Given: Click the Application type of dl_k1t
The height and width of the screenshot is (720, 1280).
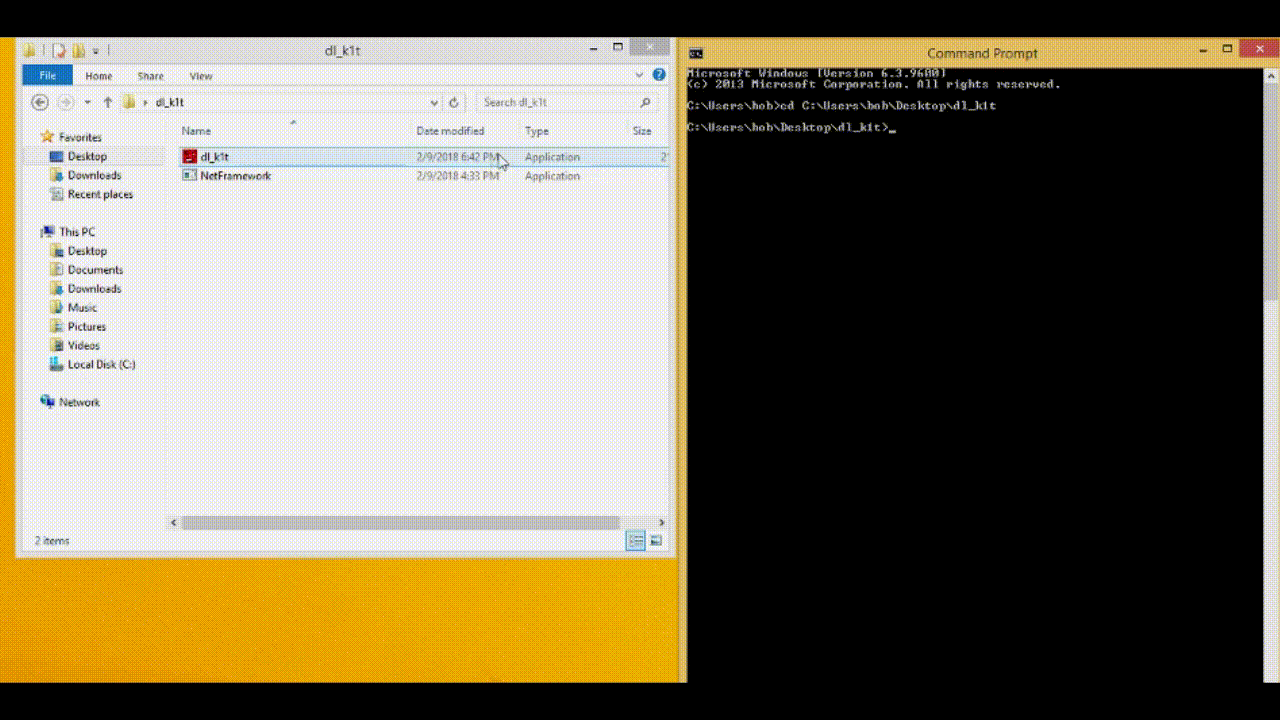Looking at the screenshot, I should (552, 157).
